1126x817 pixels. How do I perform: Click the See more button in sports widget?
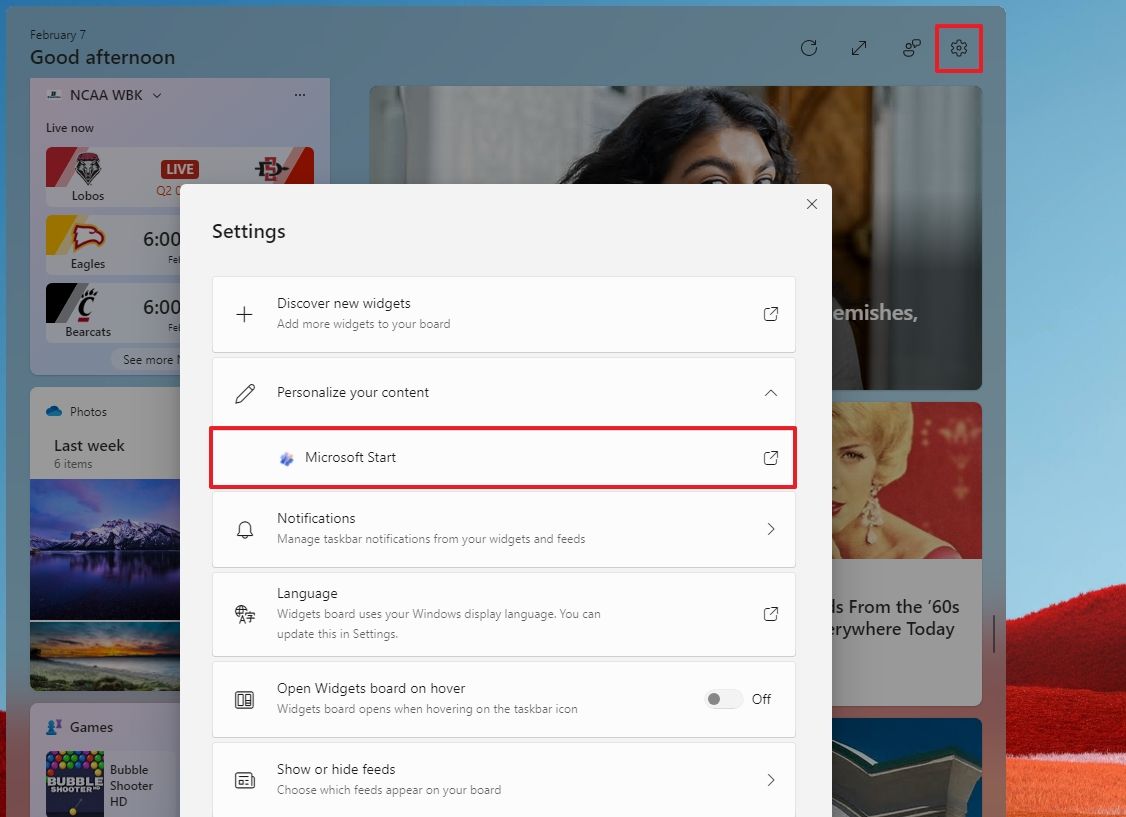pyautogui.click(x=146, y=360)
